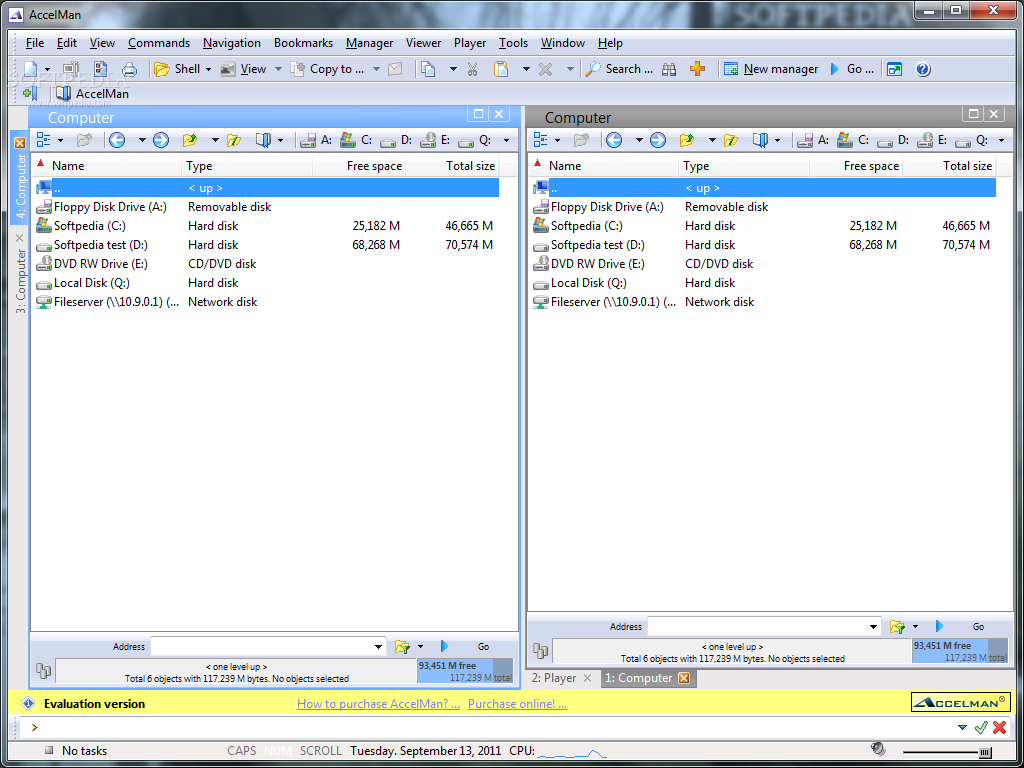Screen dimensions: 1024x768
Task: Expand the Shell dropdown arrow
Action: pos(208,69)
